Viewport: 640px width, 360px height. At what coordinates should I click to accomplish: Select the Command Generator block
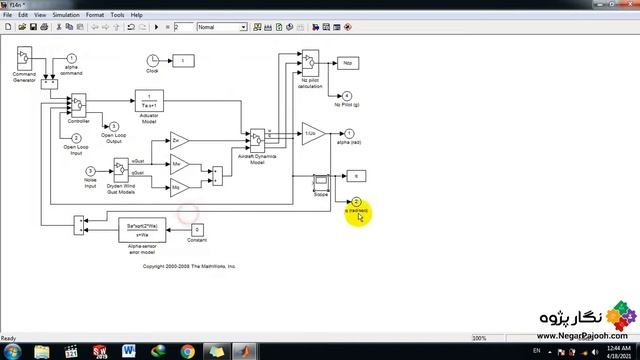coord(24,58)
